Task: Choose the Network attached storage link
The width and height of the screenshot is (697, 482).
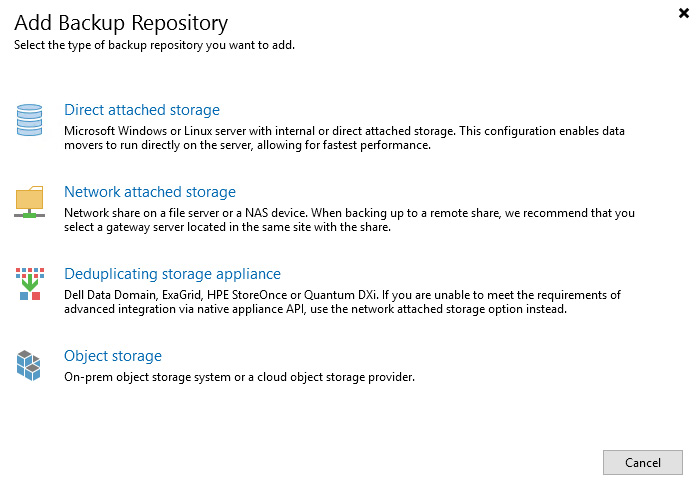Action: 150,192
